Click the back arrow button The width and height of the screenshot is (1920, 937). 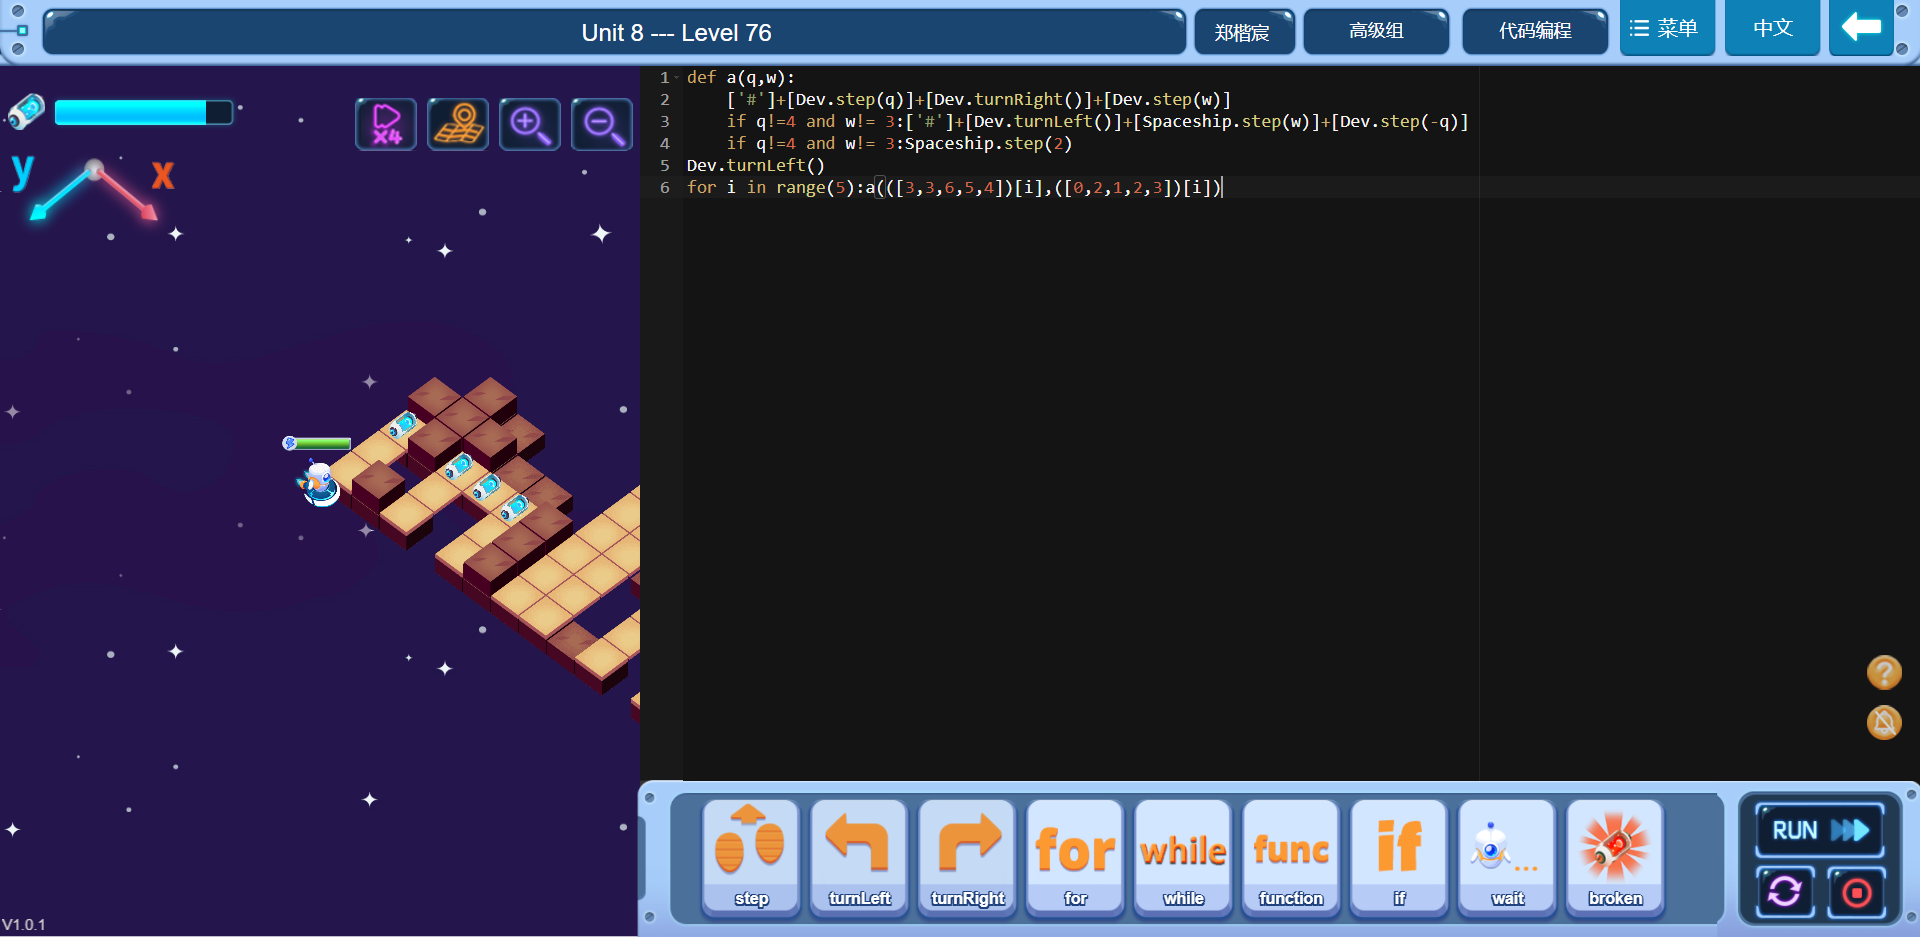pos(1861,27)
